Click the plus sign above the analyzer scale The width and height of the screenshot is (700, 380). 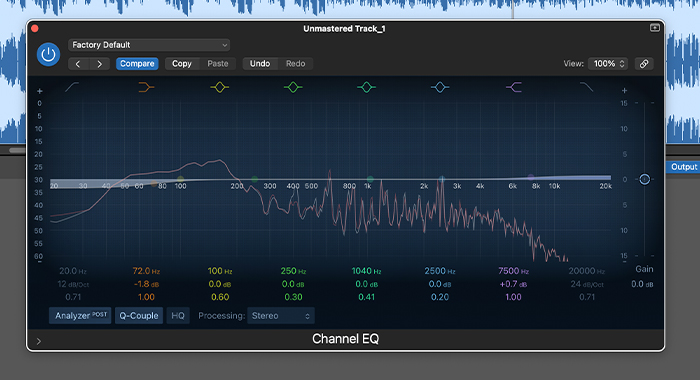pyautogui.click(x=39, y=91)
